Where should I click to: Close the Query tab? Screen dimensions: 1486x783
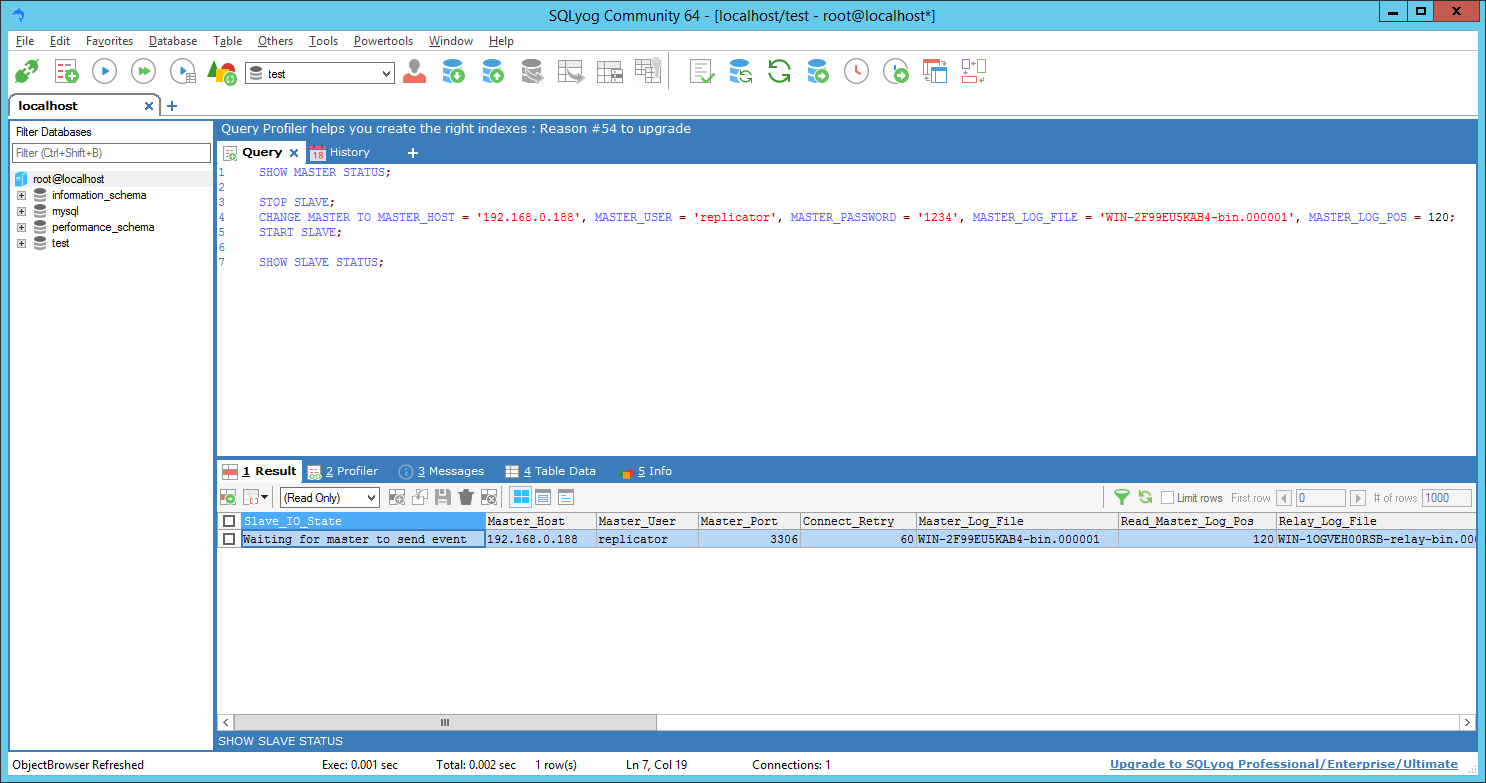click(x=294, y=153)
